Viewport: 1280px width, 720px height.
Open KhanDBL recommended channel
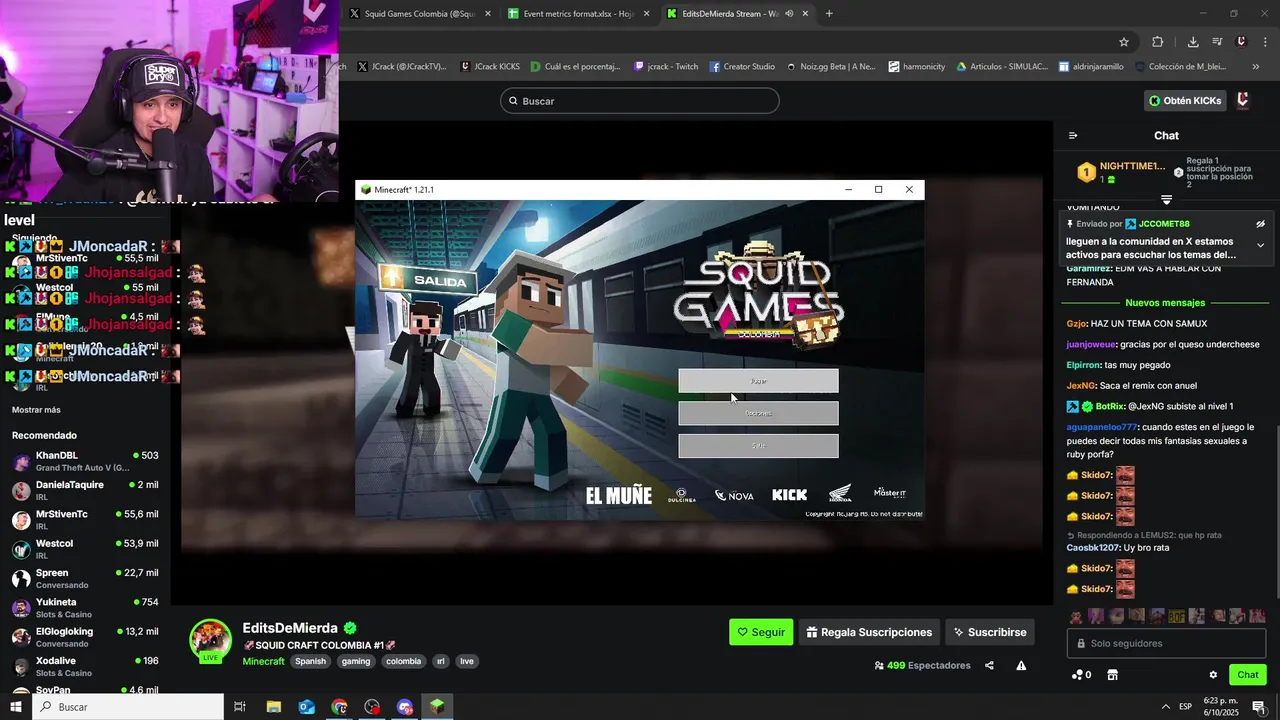[x=85, y=461]
